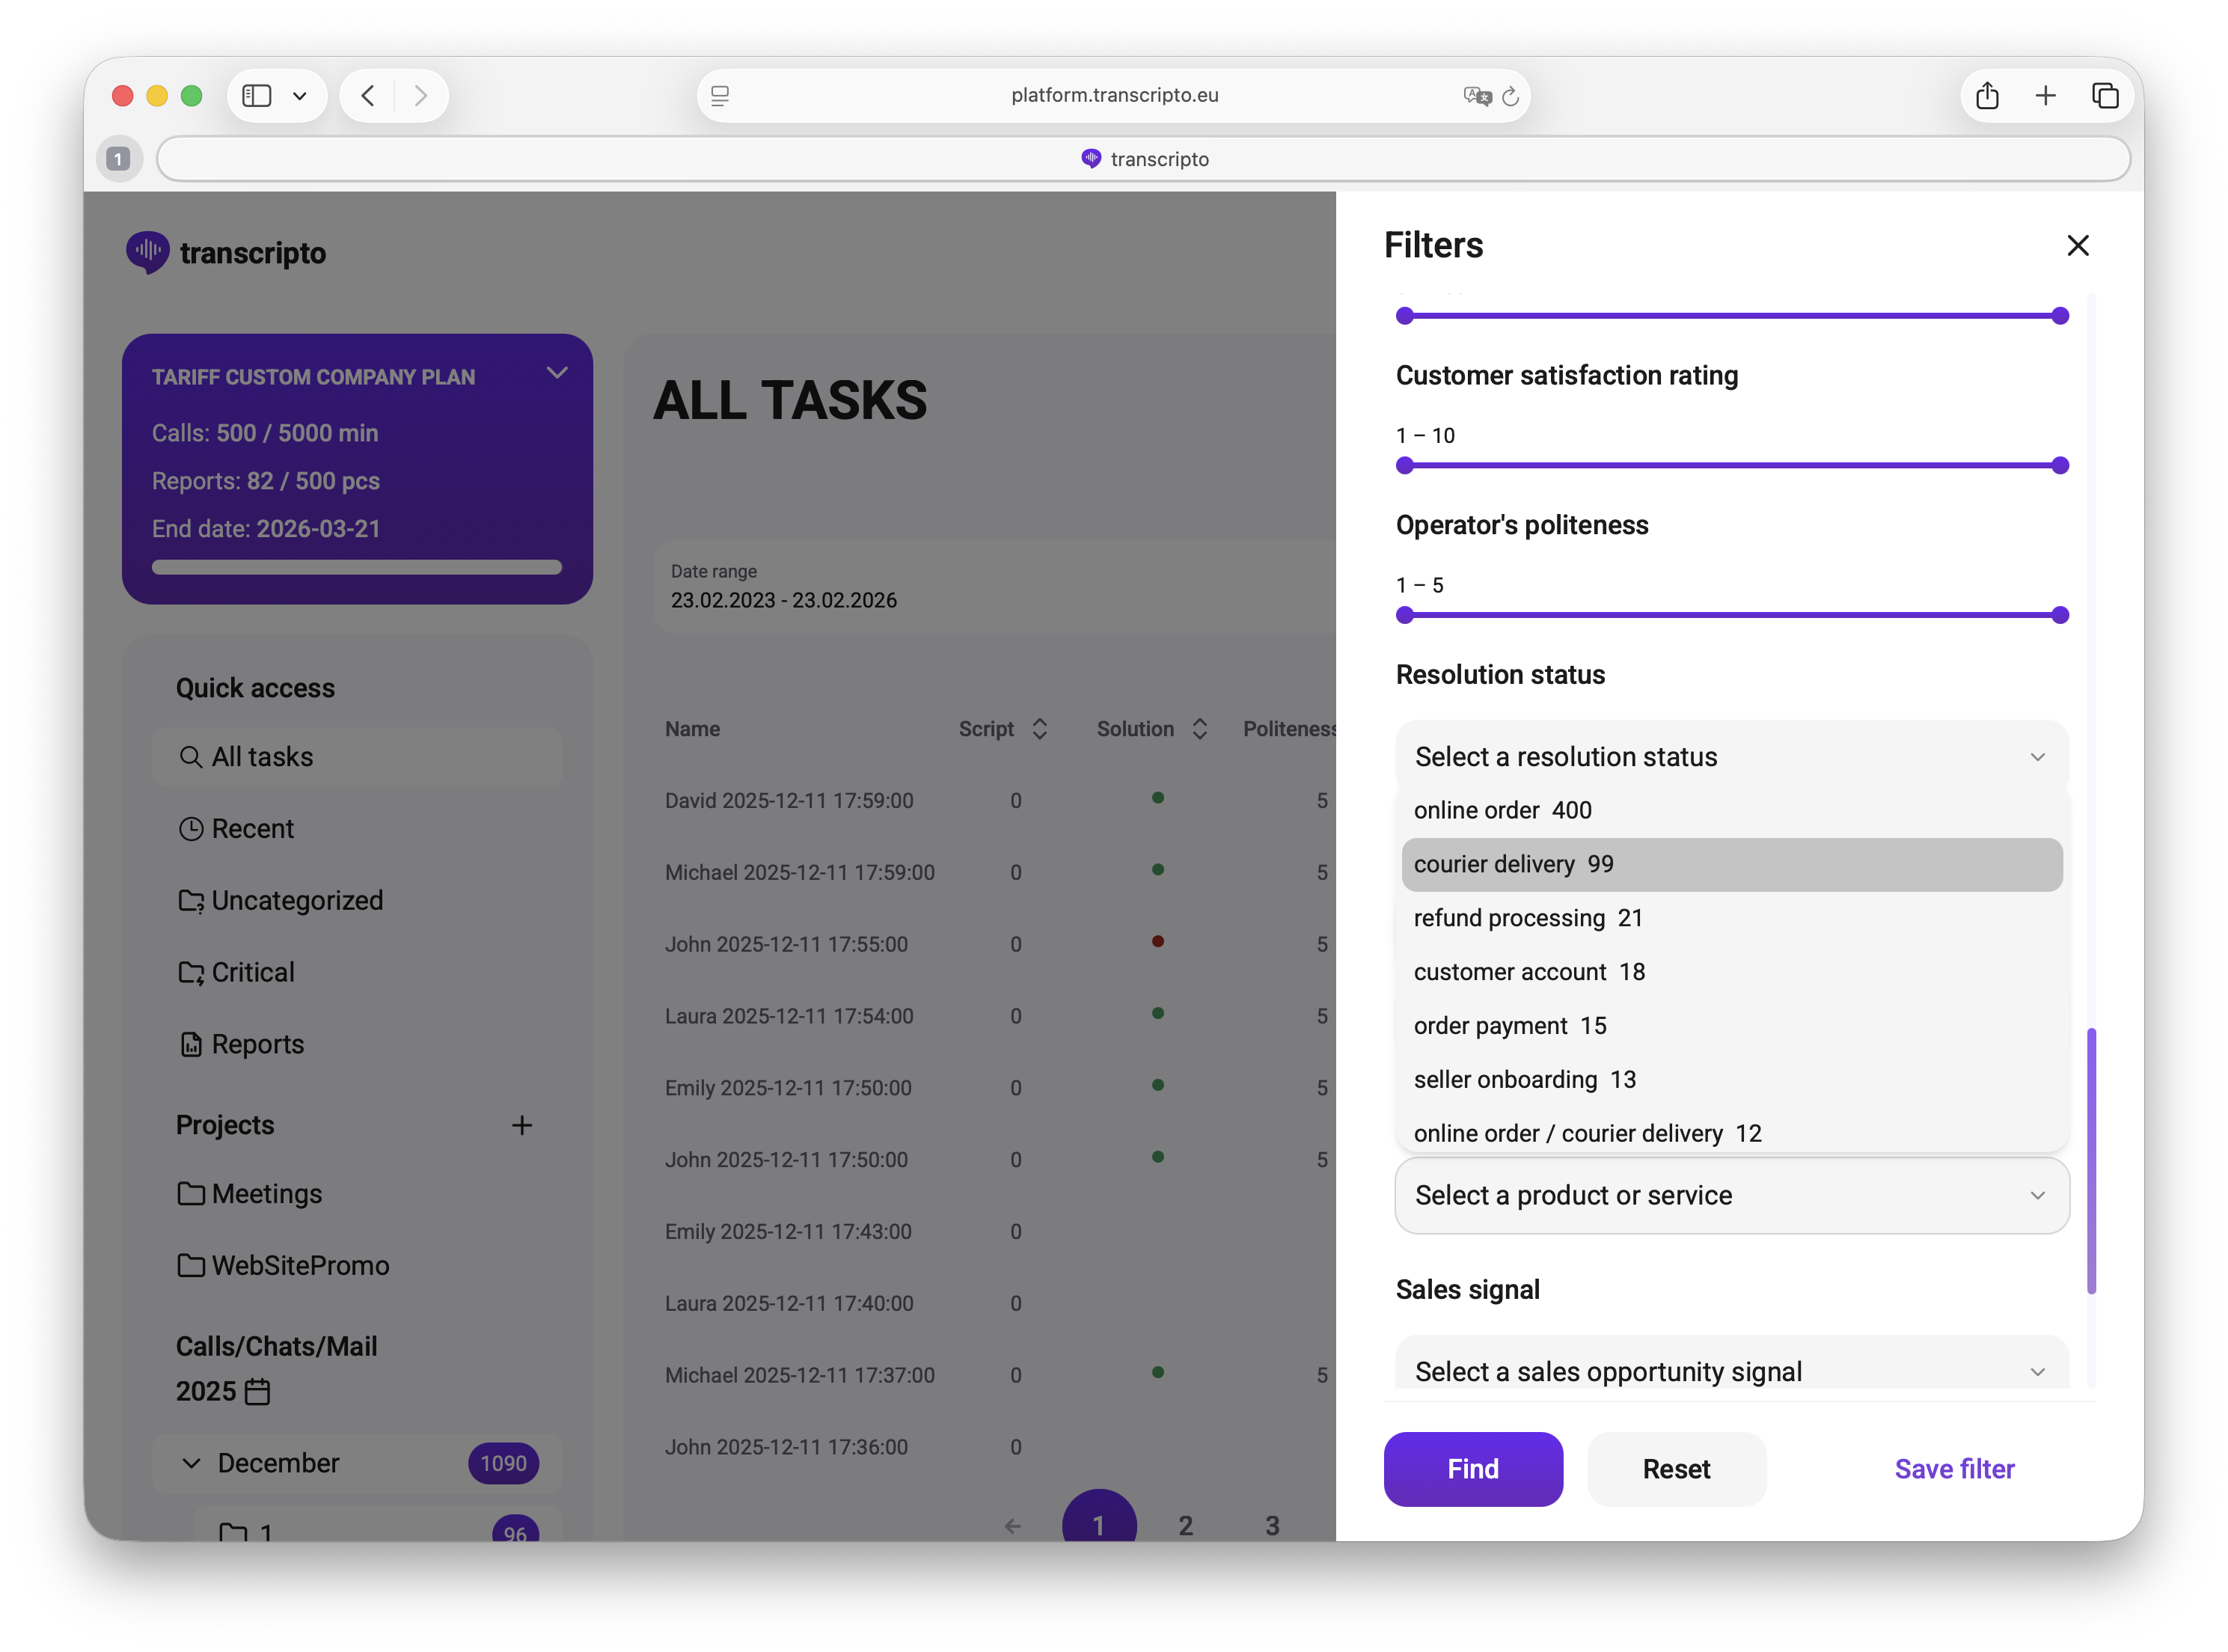Add a new project with plus icon
Screen dimensions: 2228x1652
pyautogui.click(x=521, y=1125)
